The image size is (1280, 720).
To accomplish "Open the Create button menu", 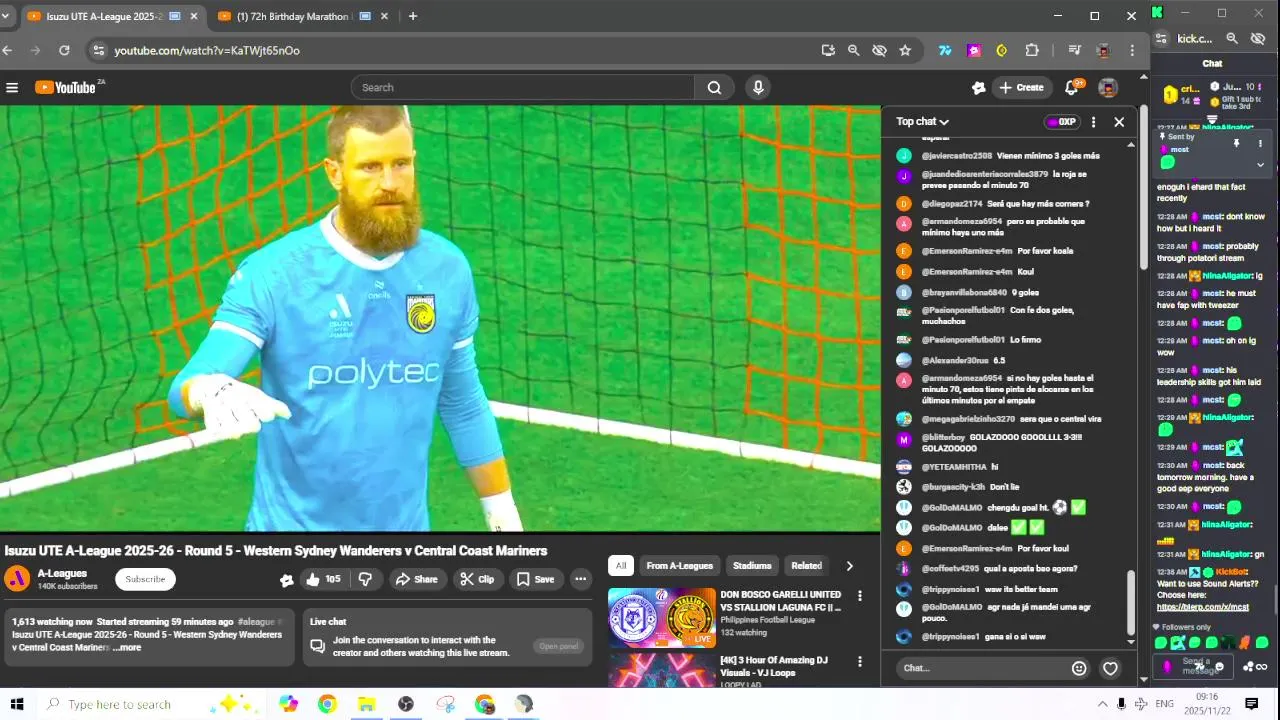I will click(x=1022, y=88).
